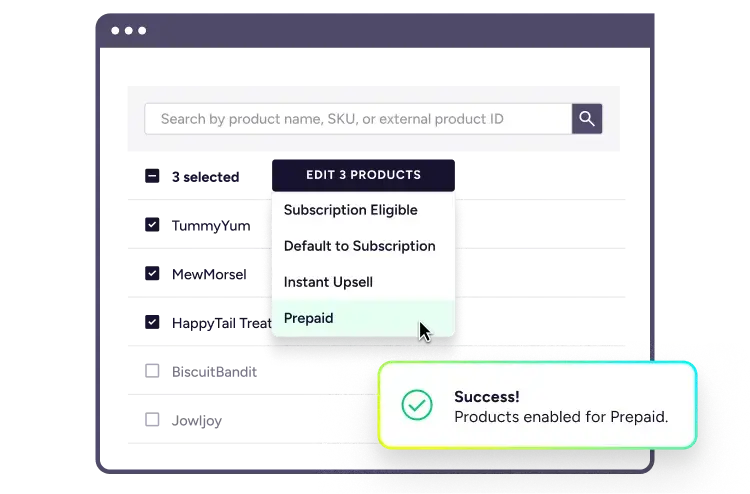Choose Default to Subscription option
Image resolution: width=750 pixels, height=494 pixels.
359,246
